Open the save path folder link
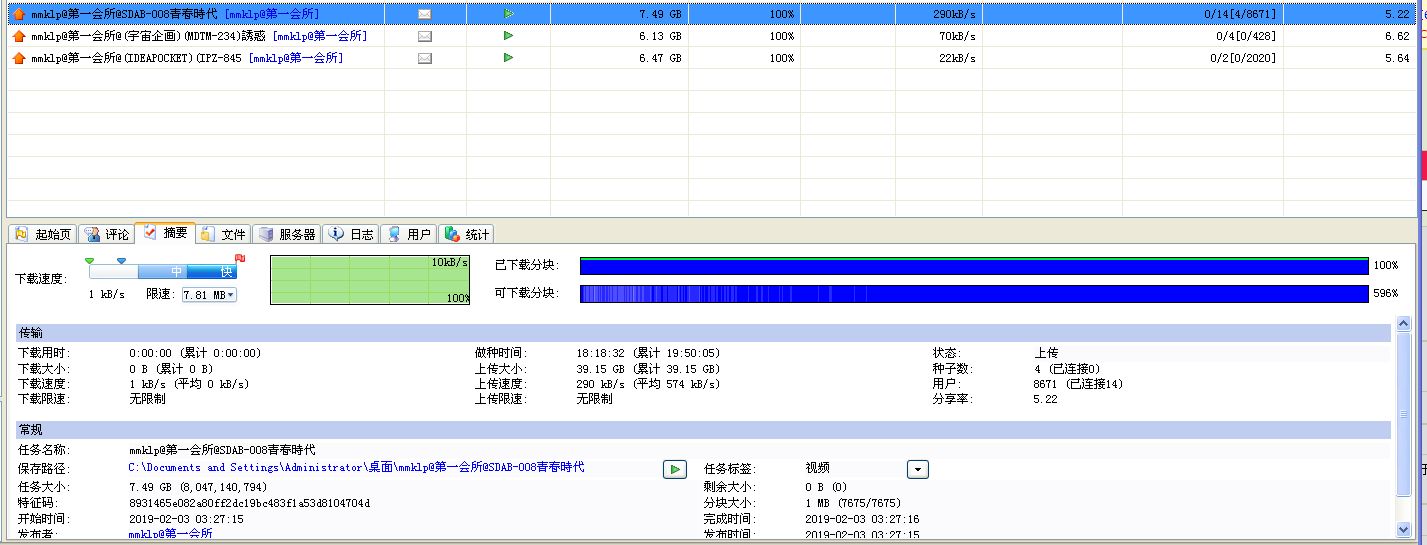Screen dimensions: 1427x545 point(356,467)
